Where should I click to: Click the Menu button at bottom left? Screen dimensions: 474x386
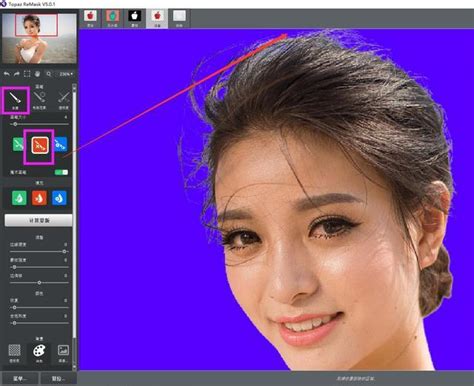[20, 379]
